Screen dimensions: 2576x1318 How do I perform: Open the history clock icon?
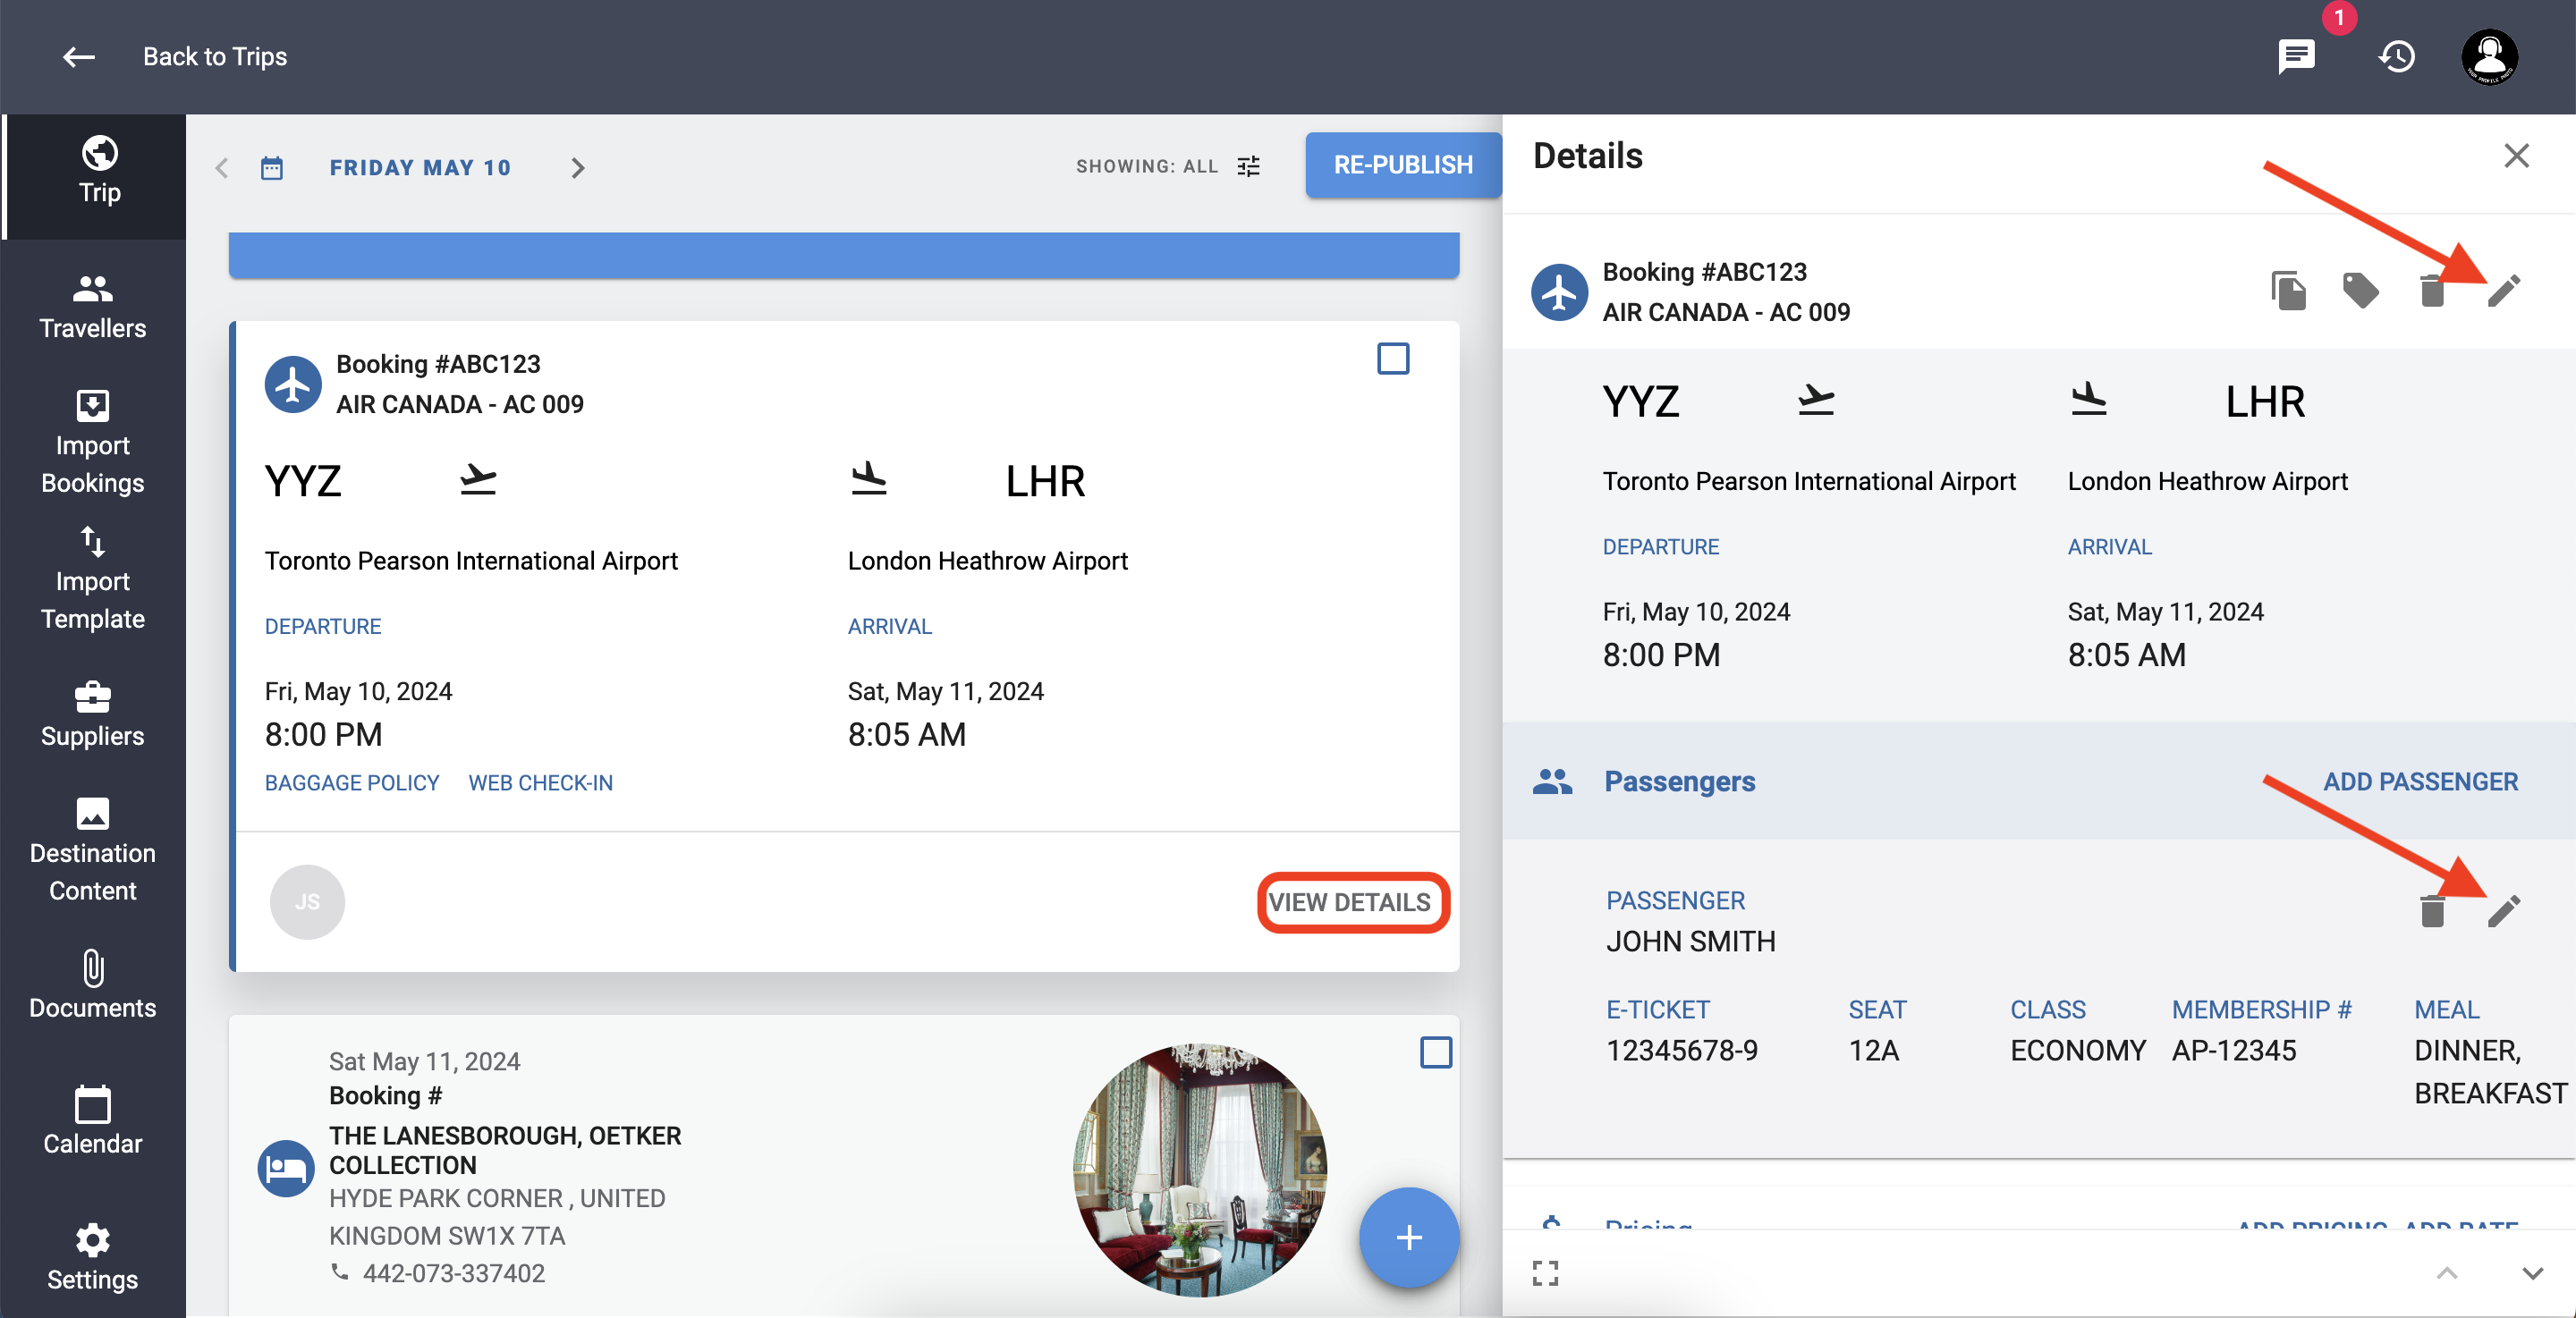click(x=2397, y=57)
